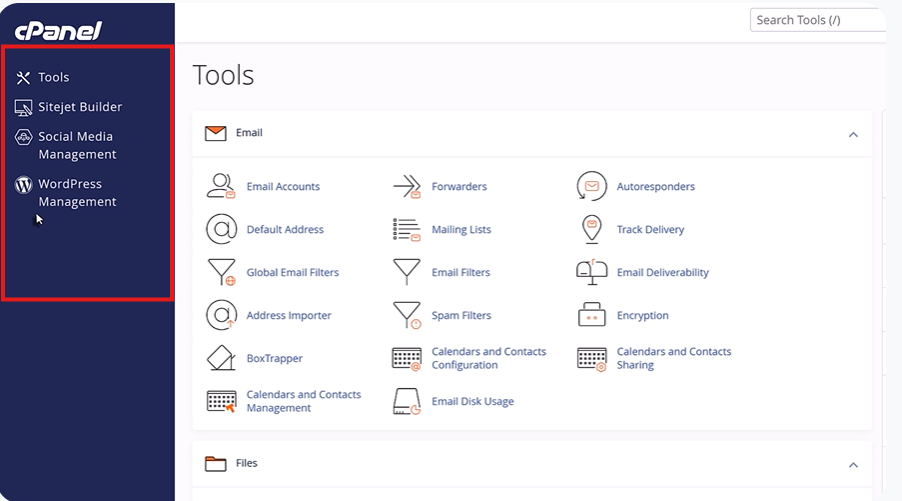Viewport: 902px width, 501px height.
Task: Click the Email Filters funnel icon
Action: [407, 271]
